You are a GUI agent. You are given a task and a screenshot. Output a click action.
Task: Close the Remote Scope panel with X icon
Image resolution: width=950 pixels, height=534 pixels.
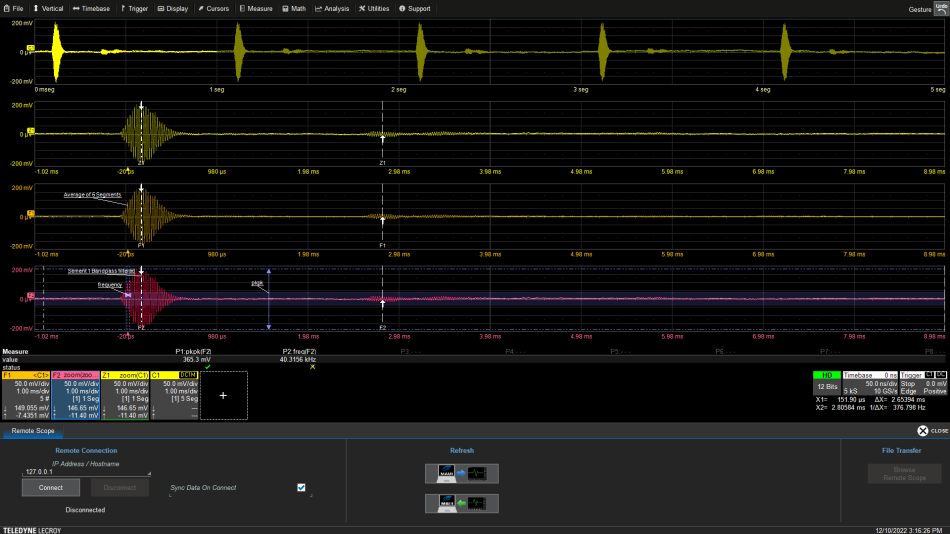click(923, 431)
